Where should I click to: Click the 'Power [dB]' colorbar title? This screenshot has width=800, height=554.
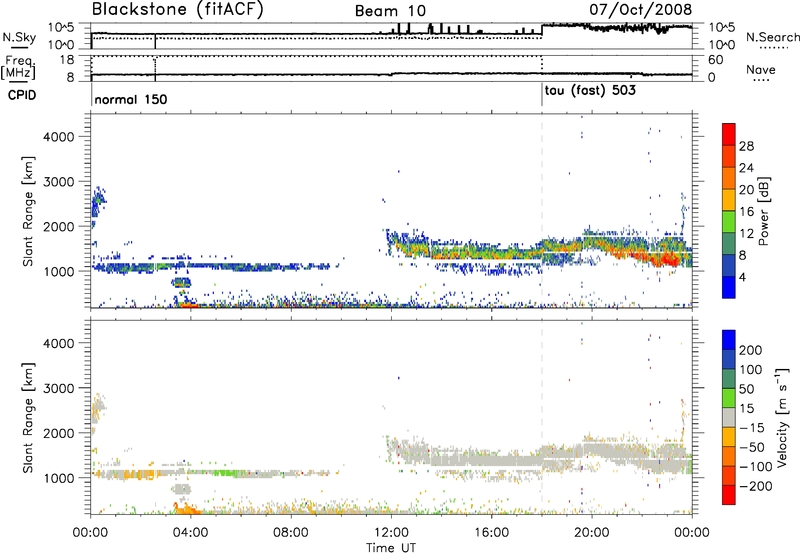(x=763, y=211)
